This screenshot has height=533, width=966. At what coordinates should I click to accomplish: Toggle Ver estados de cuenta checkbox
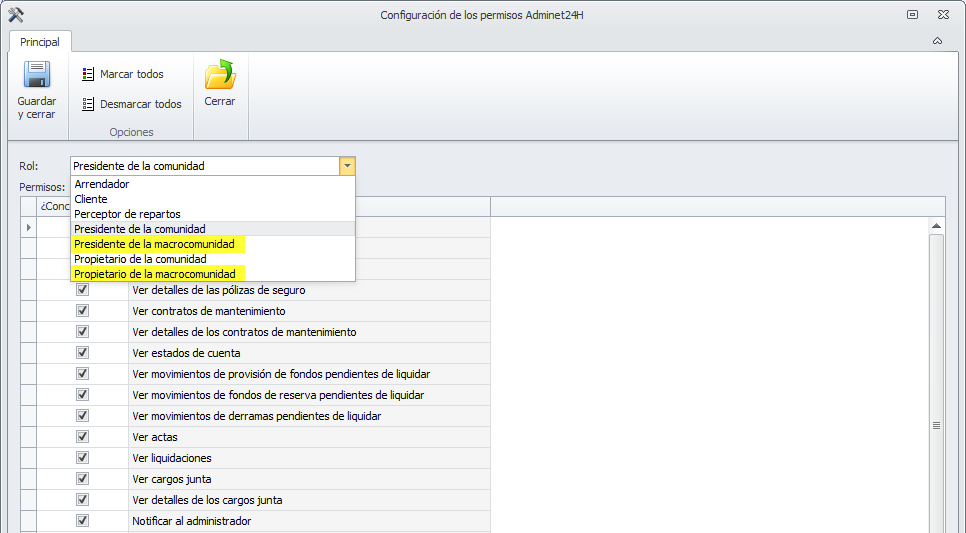pyautogui.click(x=82, y=352)
